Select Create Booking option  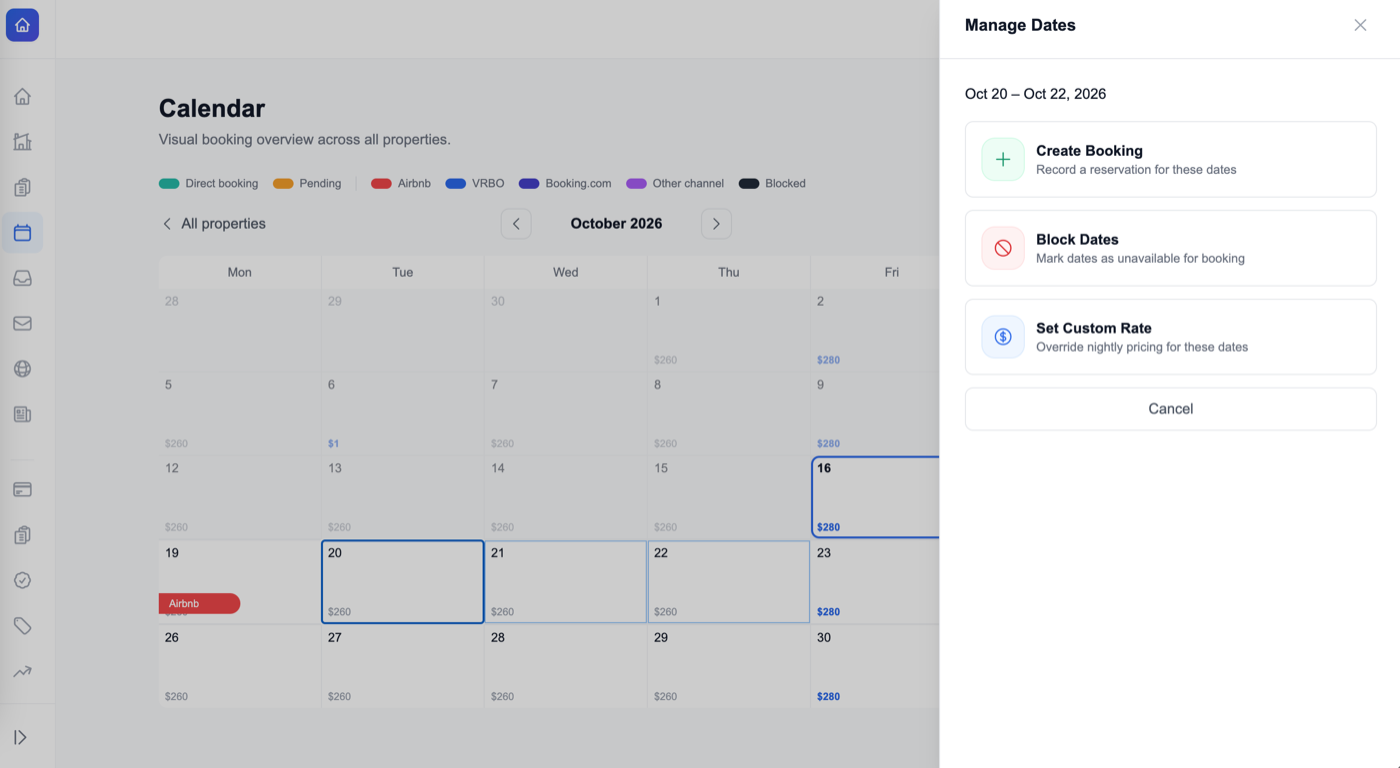(x=1170, y=160)
